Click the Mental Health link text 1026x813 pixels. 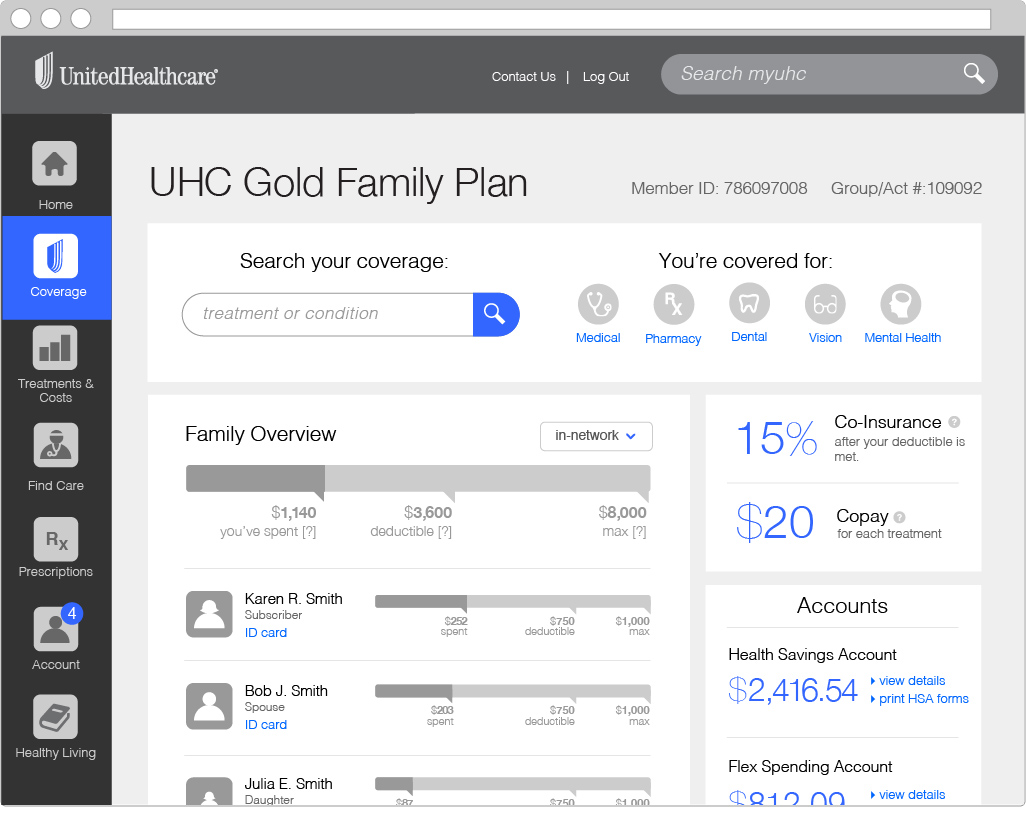coord(902,338)
